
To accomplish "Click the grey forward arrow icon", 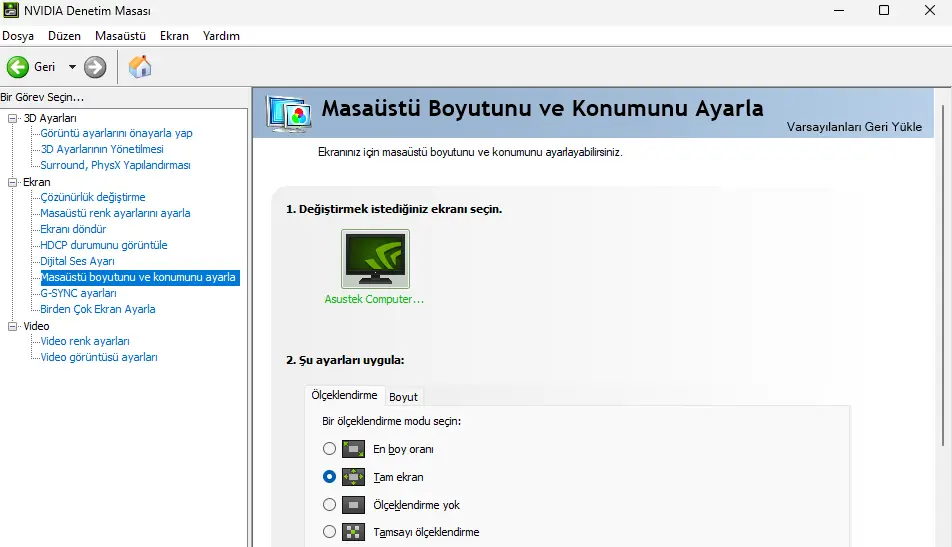I will coord(95,67).
